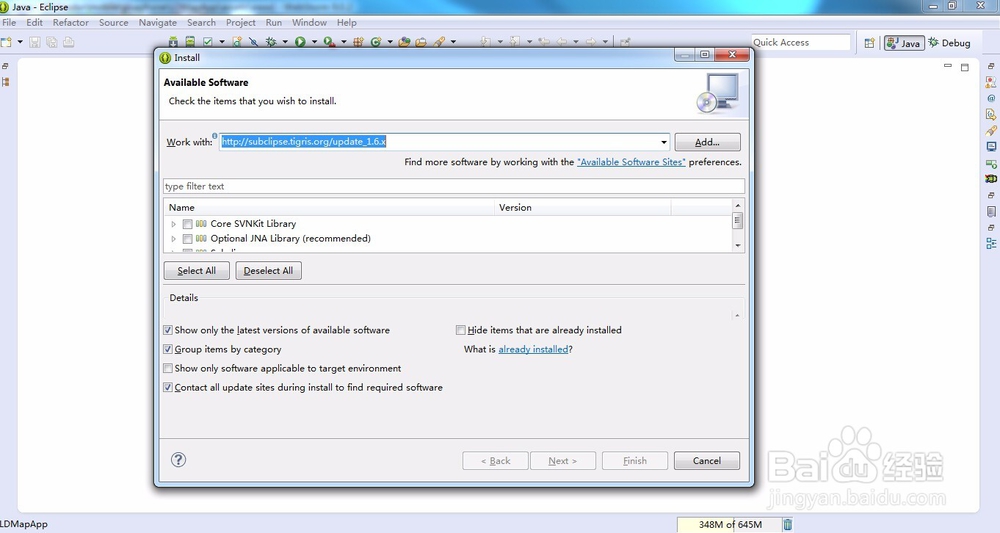This screenshot has width=1000, height=533.
Task: Open the Android Virtual Device Manager icon
Action: click(190, 42)
